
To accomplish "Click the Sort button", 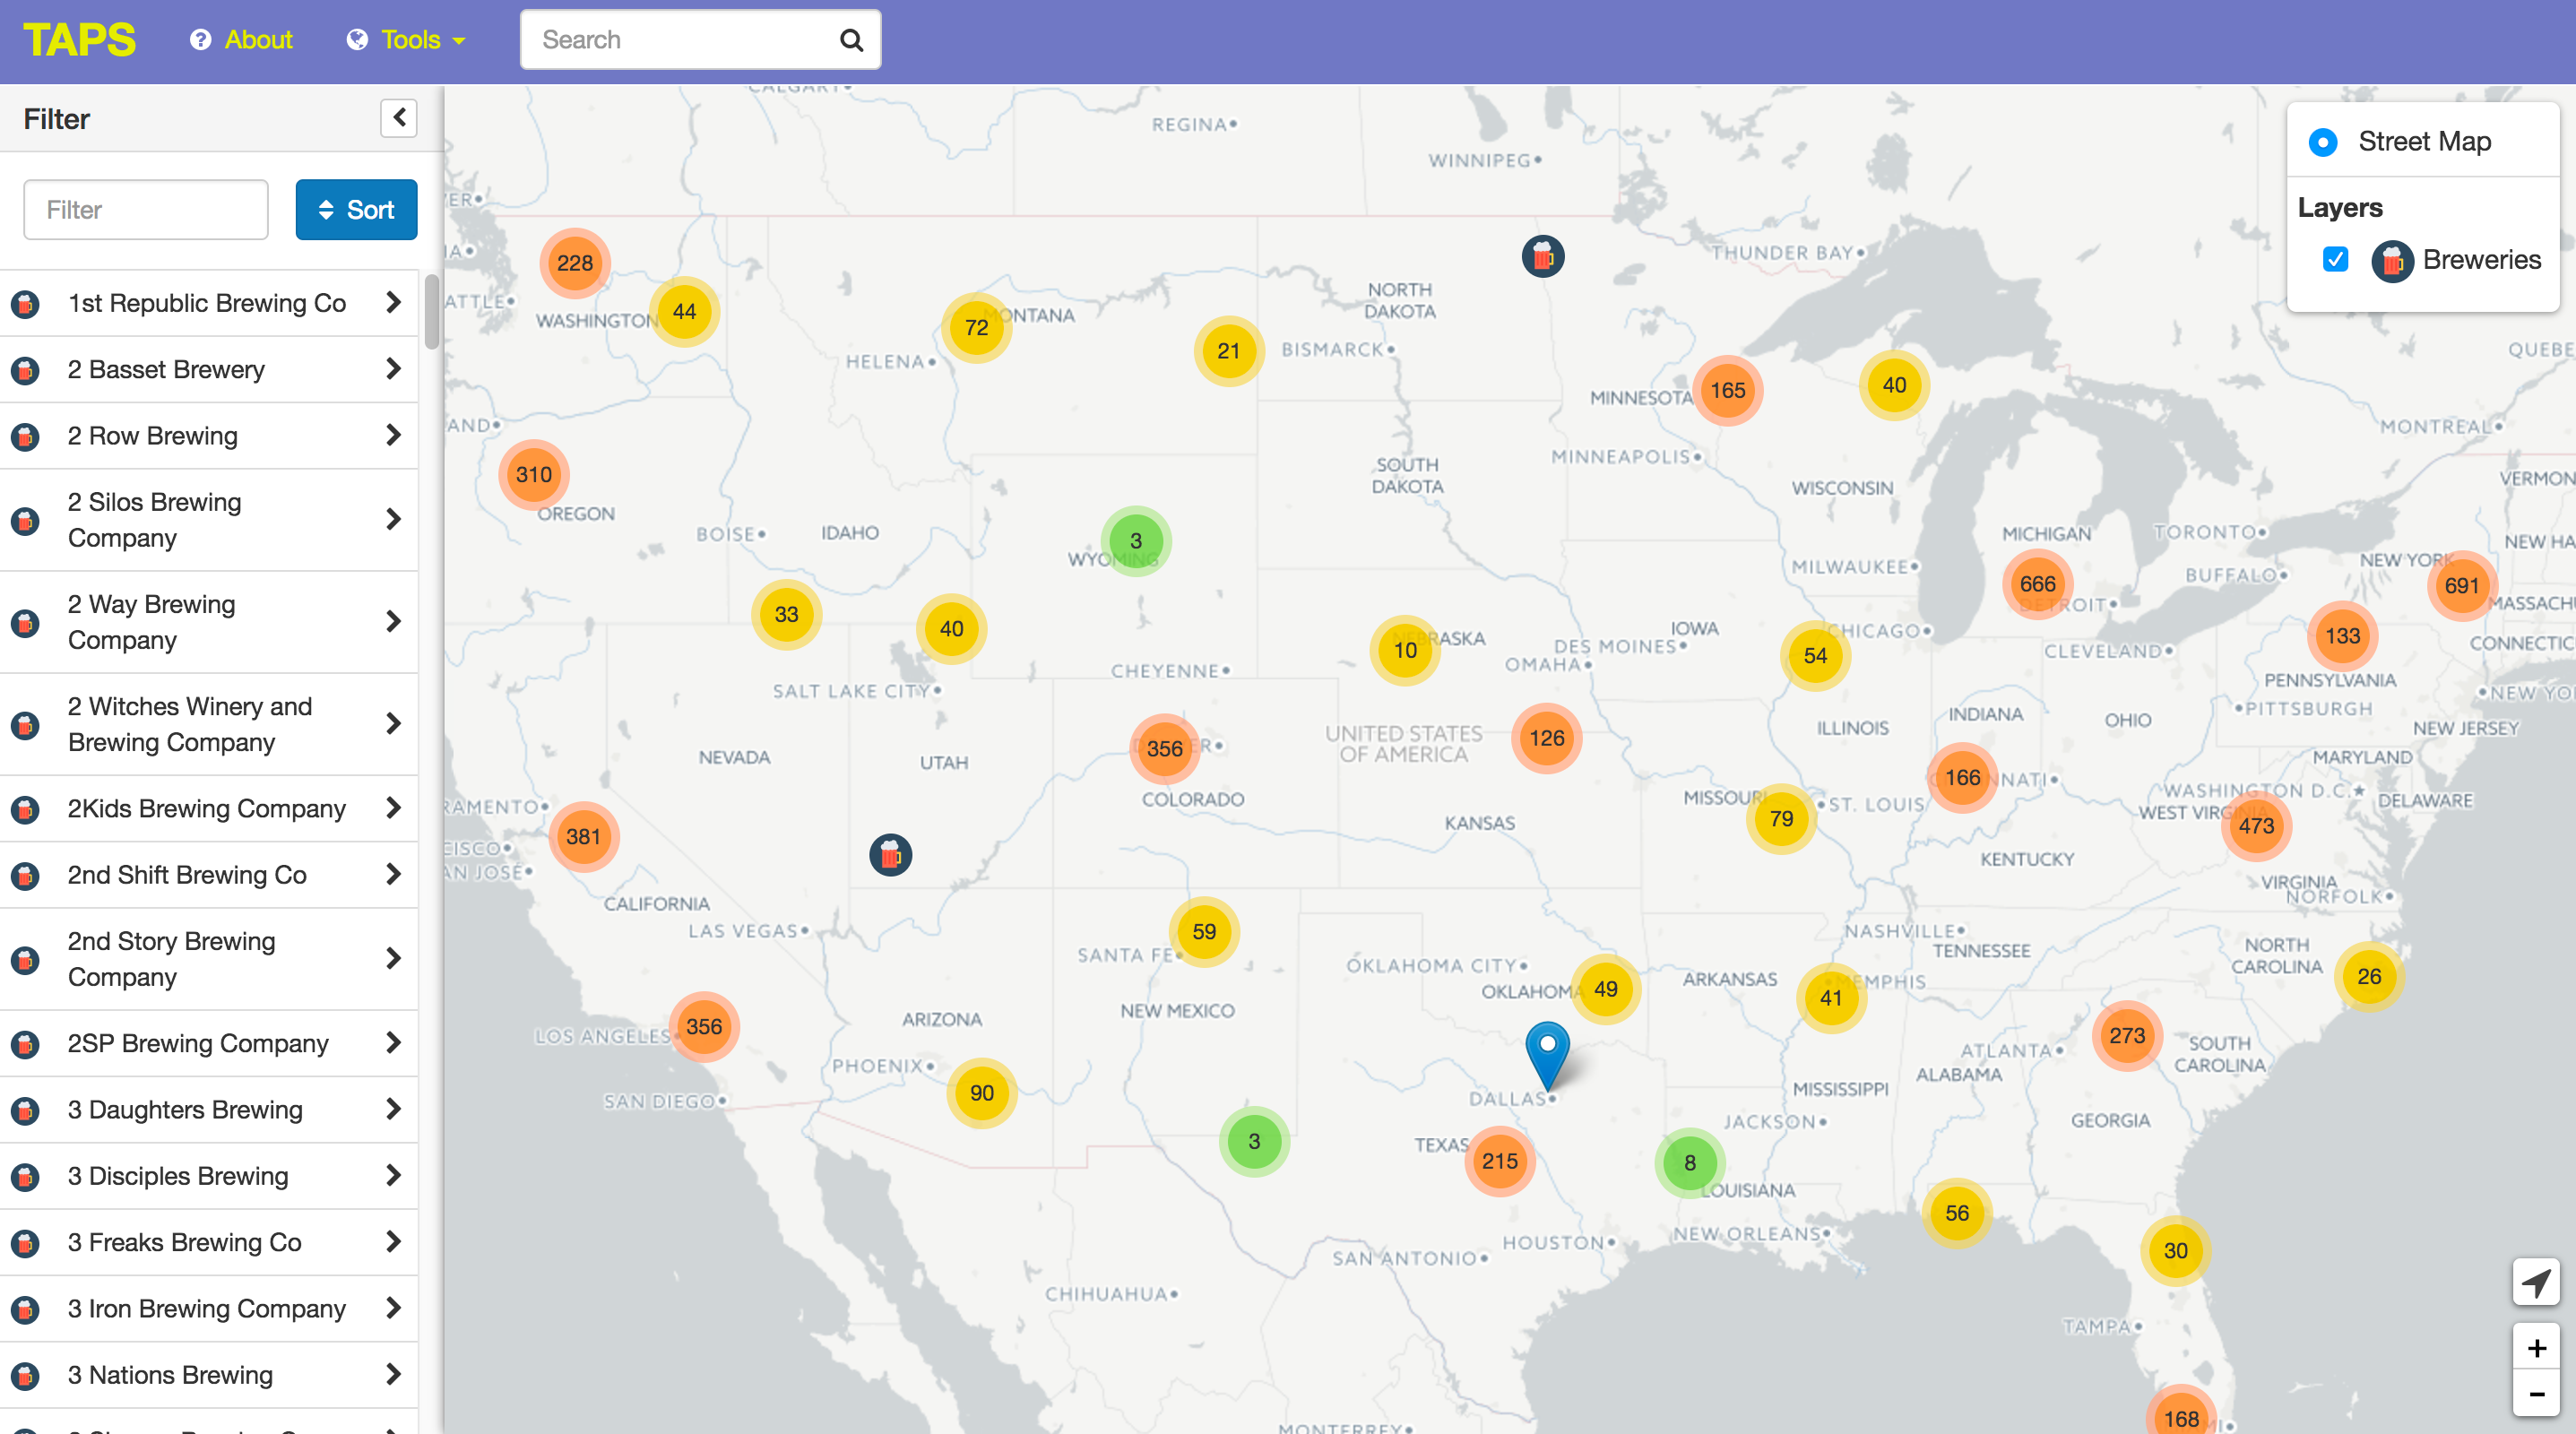I will click(x=356, y=209).
